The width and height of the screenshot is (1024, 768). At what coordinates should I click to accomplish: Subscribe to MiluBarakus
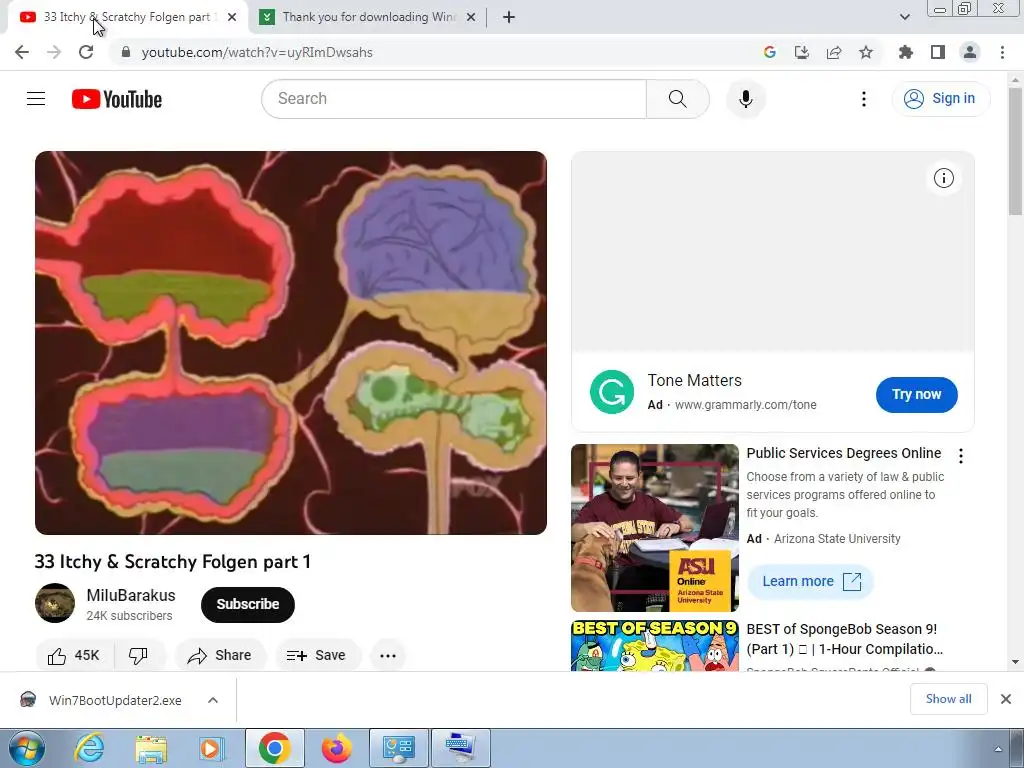[x=248, y=604]
